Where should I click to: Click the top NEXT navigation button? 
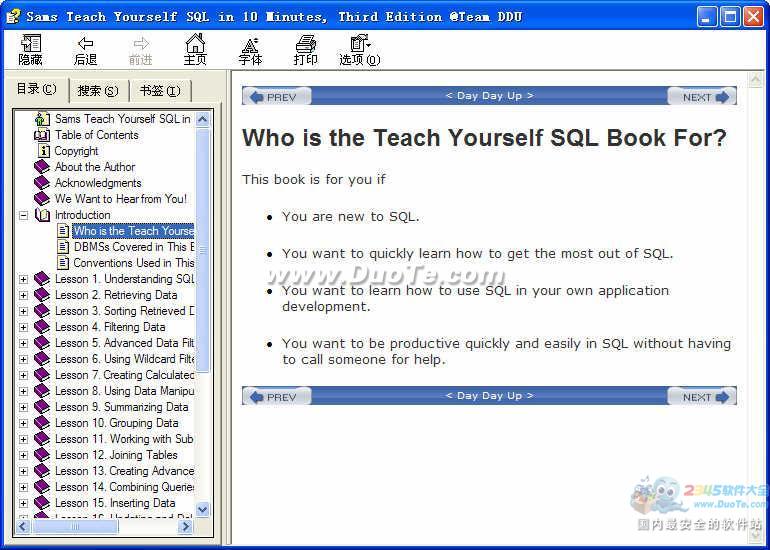point(702,97)
